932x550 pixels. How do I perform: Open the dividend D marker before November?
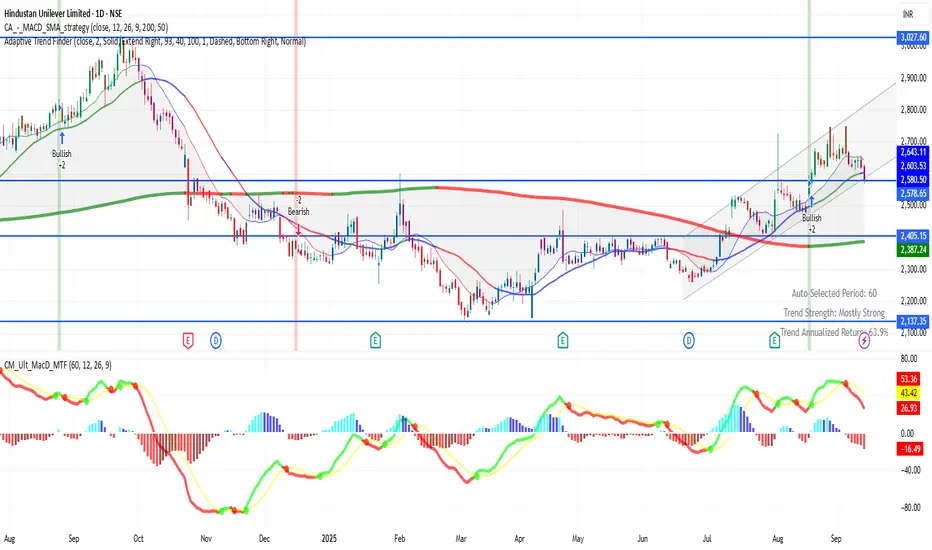click(x=216, y=341)
